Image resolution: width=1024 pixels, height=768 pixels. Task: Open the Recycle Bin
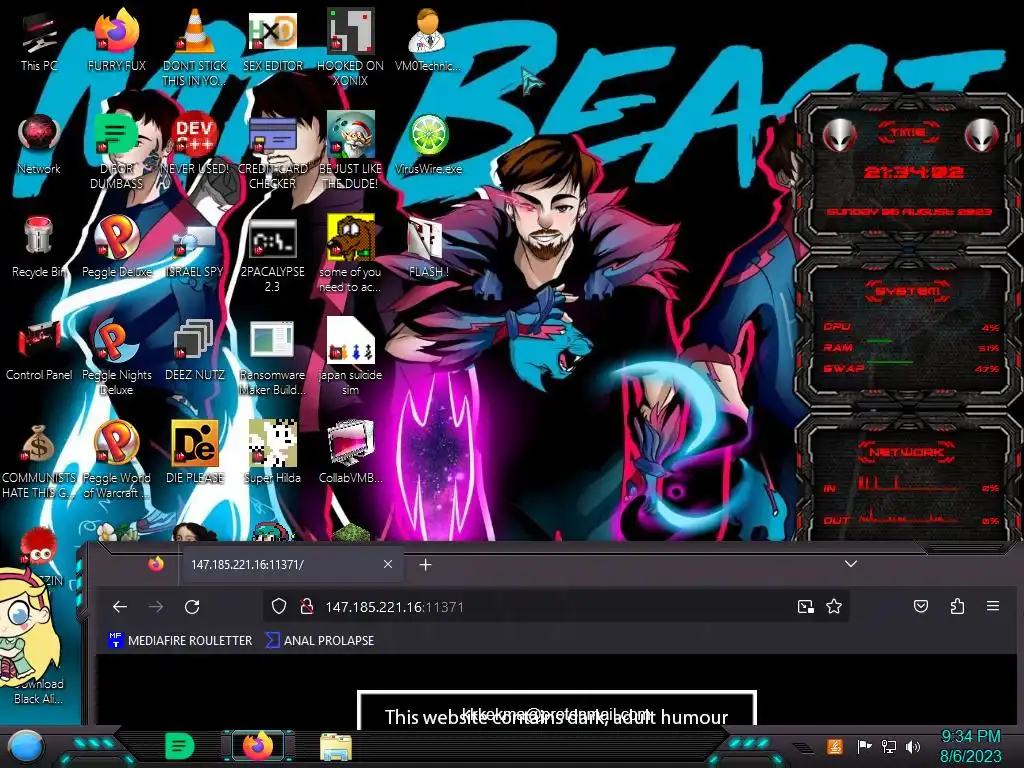coord(39,247)
